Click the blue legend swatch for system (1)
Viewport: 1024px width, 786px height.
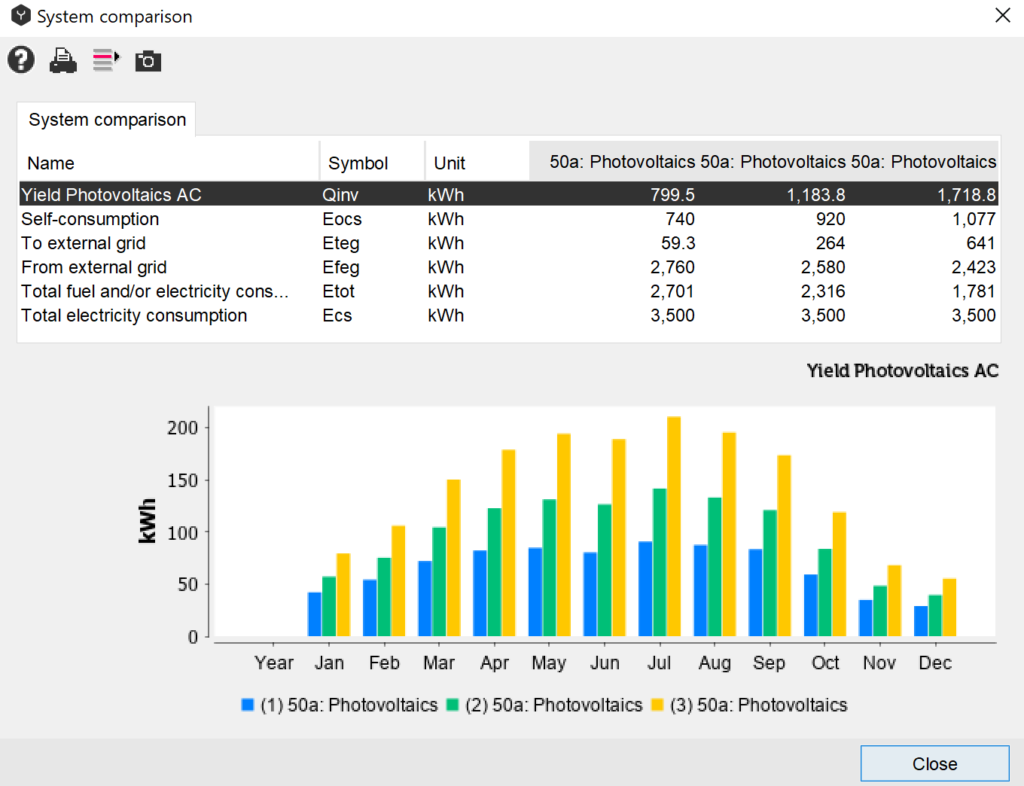coord(249,705)
